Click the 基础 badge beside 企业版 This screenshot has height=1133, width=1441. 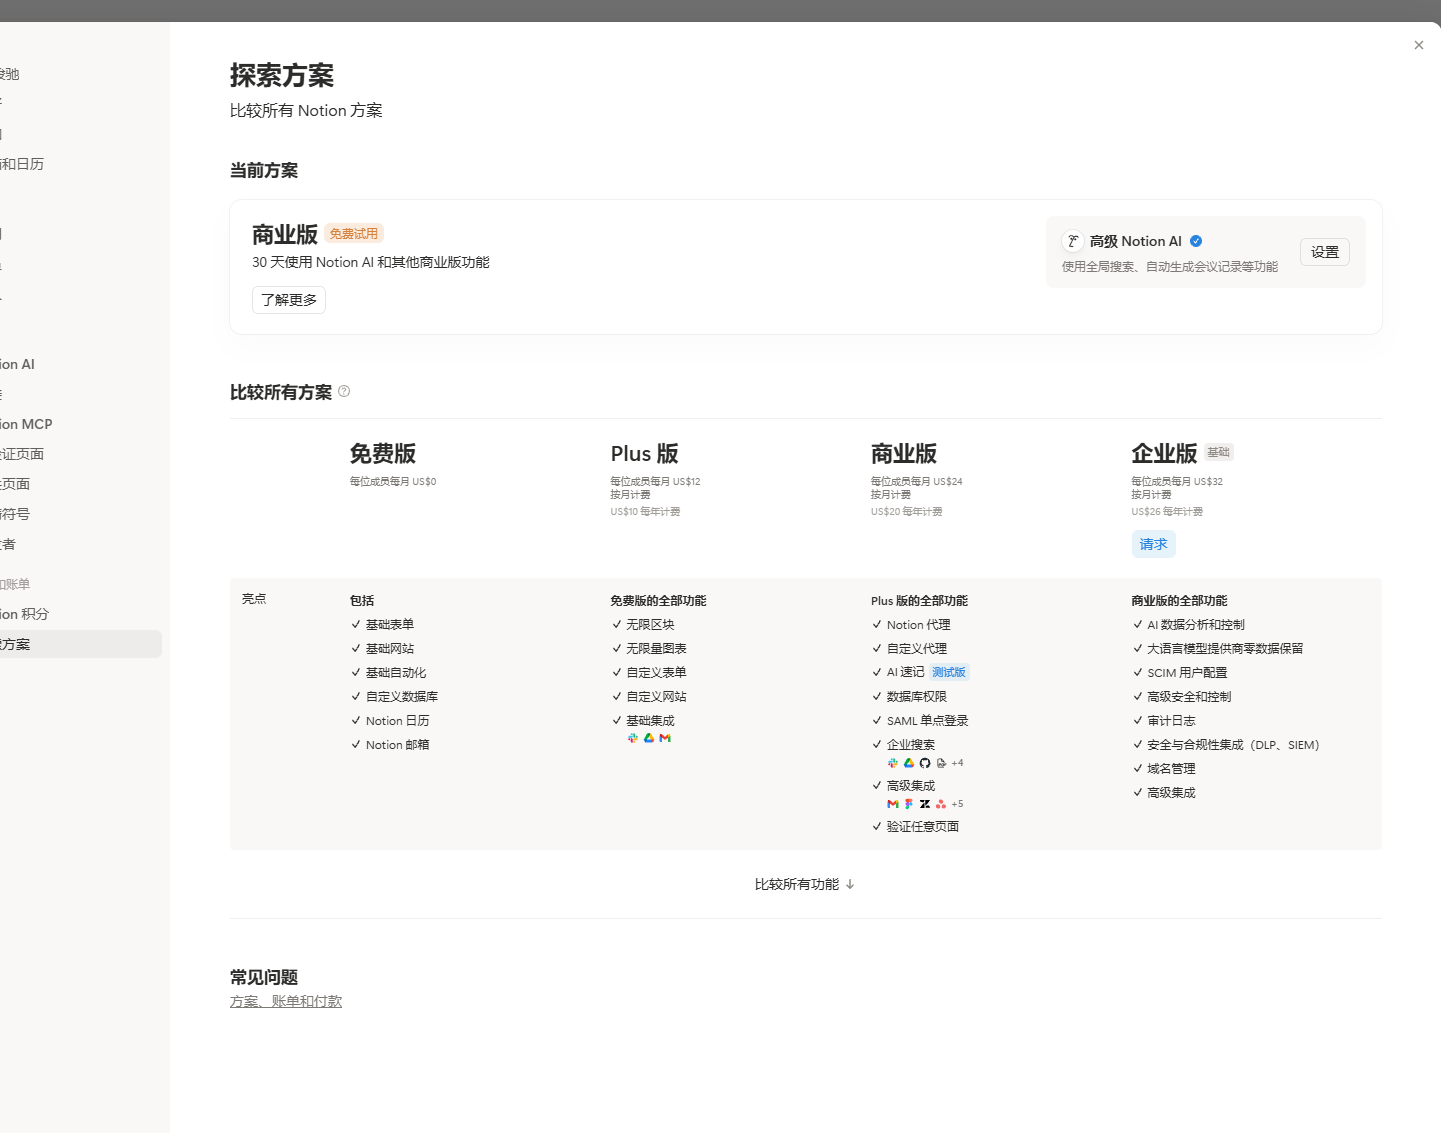1218,452
